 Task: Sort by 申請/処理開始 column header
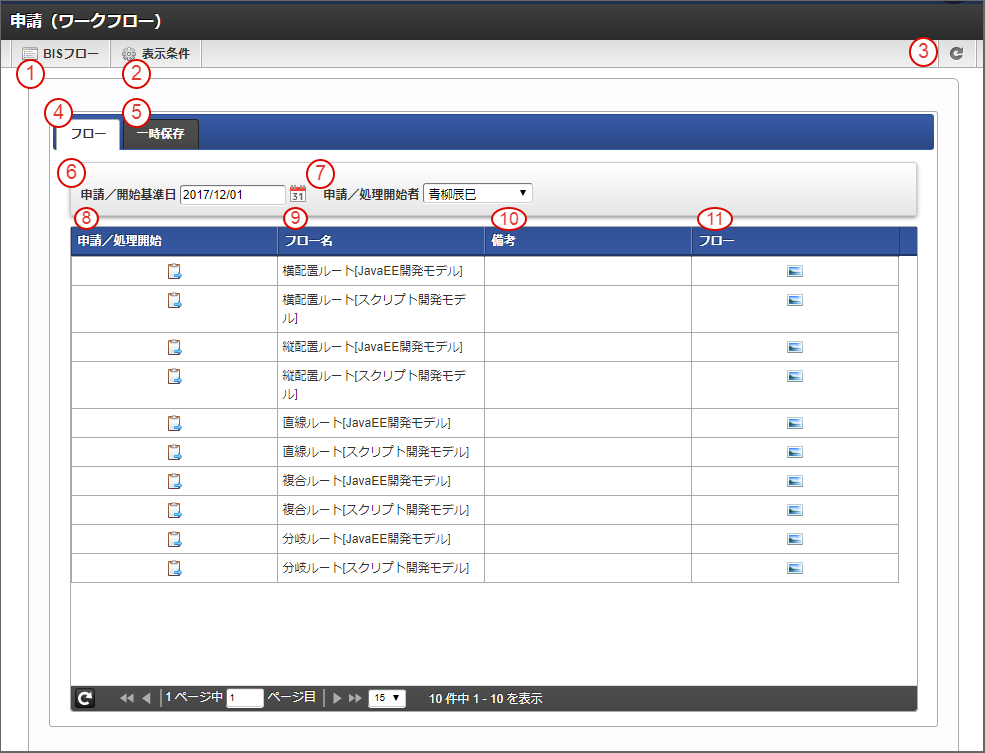point(174,241)
